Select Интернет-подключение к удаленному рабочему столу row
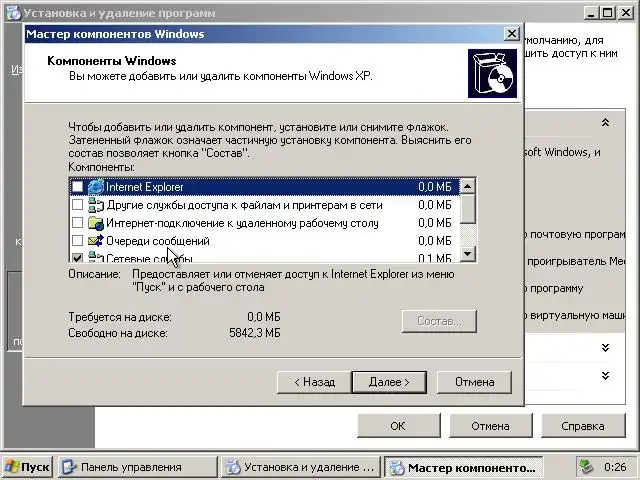 click(265, 223)
